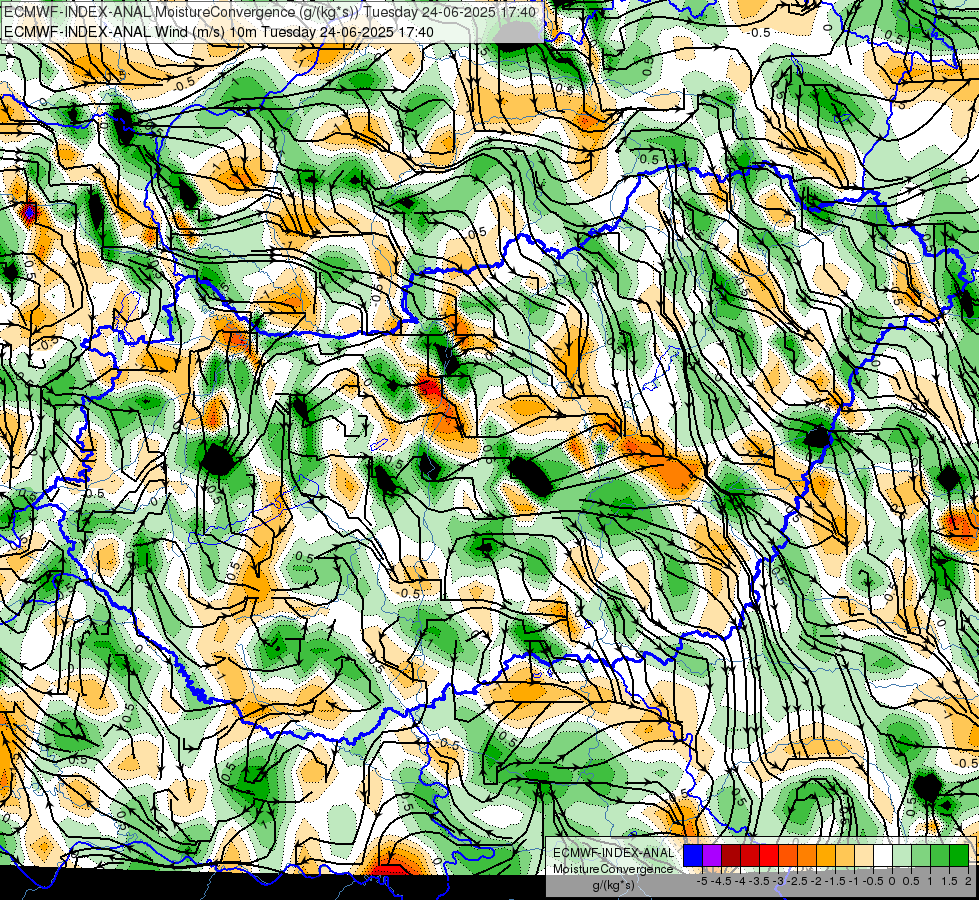The height and width of the screenshot is (900, 979).
Task: Click the 2 legend tick label
Action: coord(968,881)
